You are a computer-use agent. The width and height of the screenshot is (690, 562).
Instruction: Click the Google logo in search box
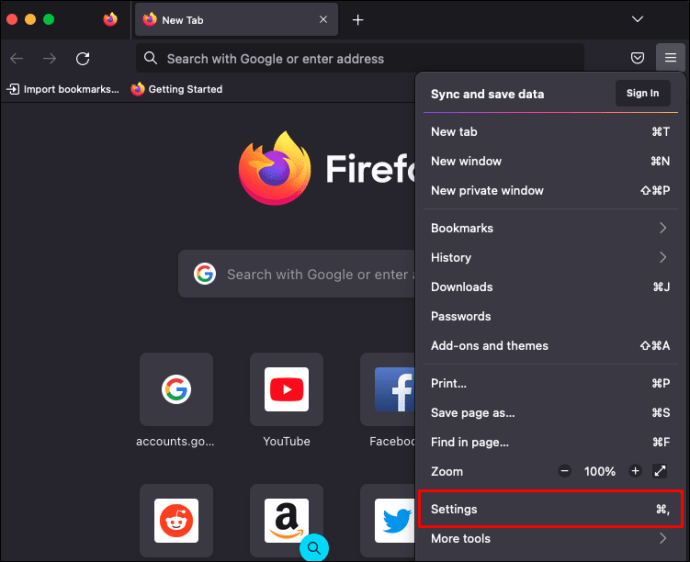205,274
